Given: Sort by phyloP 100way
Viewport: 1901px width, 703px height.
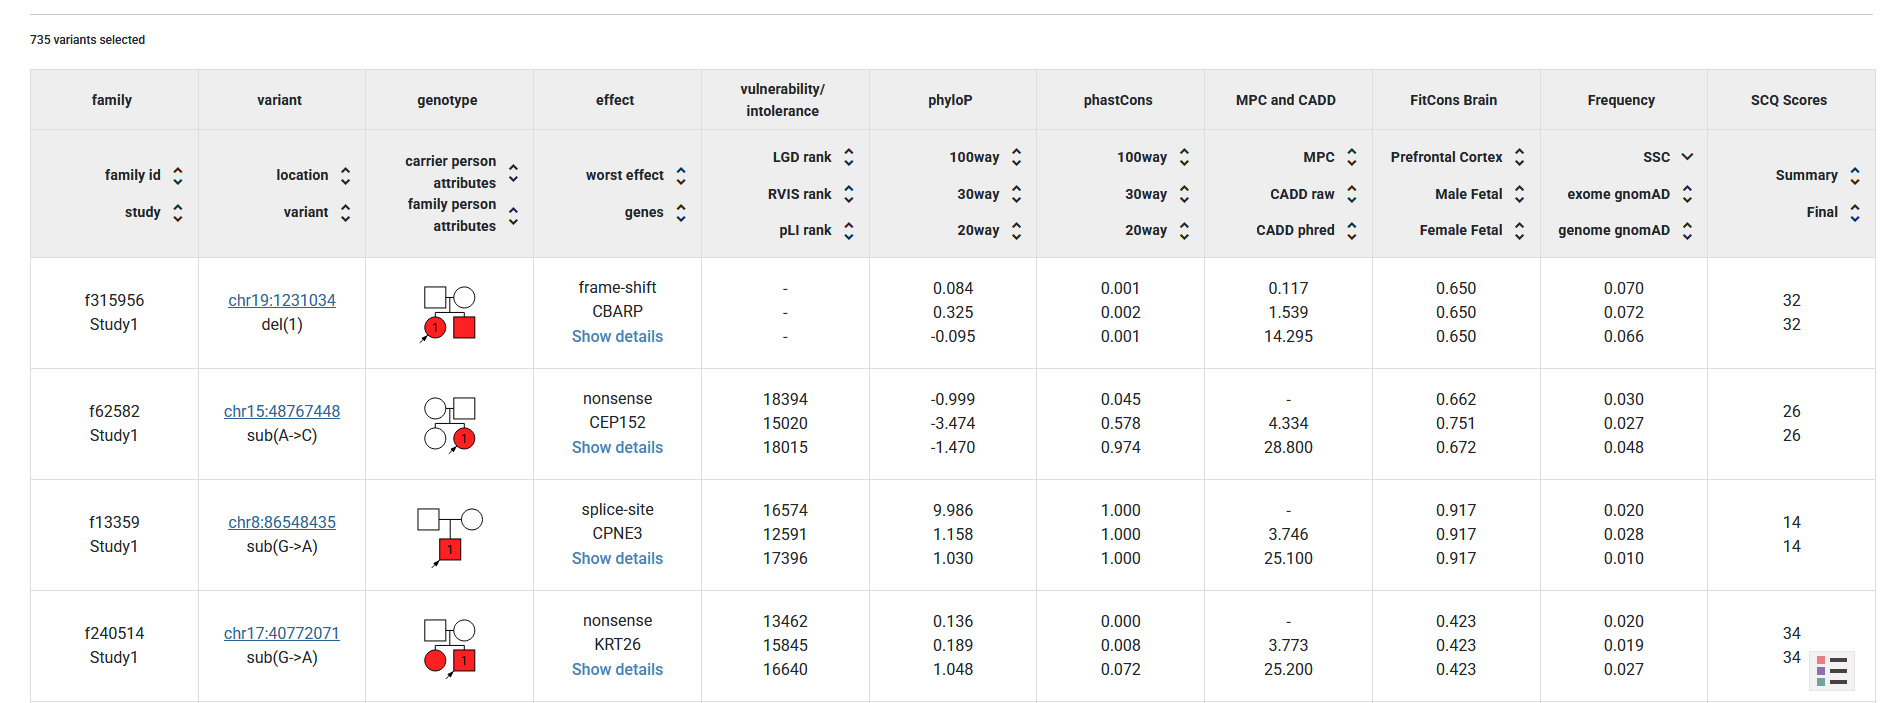Looking at the screenshot, I should point(1017,157).
